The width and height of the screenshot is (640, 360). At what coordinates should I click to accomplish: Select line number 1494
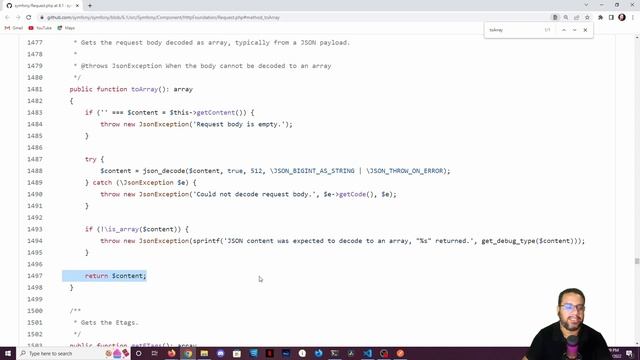pos(35,241)
